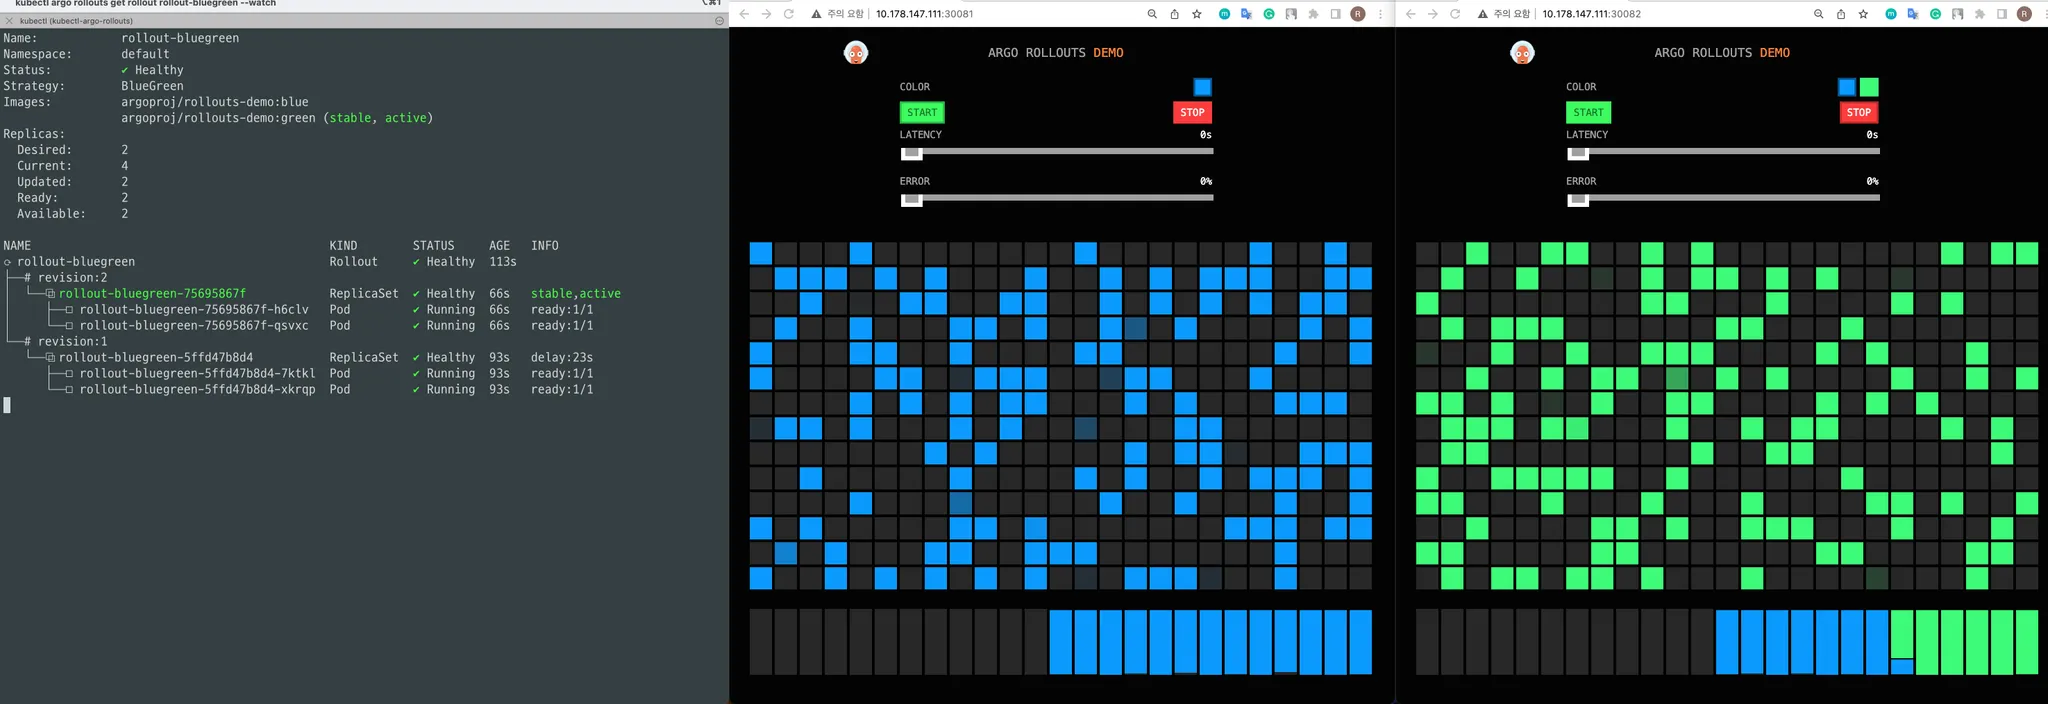
Task: Open Grammarly extension in 30082 window
Action: click(1935, 14)
